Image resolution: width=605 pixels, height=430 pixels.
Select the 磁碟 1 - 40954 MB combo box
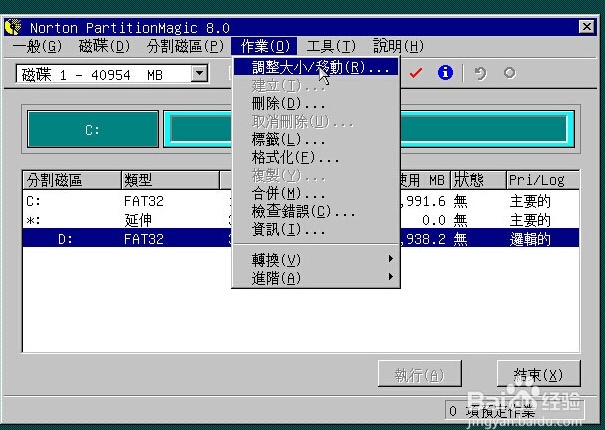pos(112,74)
